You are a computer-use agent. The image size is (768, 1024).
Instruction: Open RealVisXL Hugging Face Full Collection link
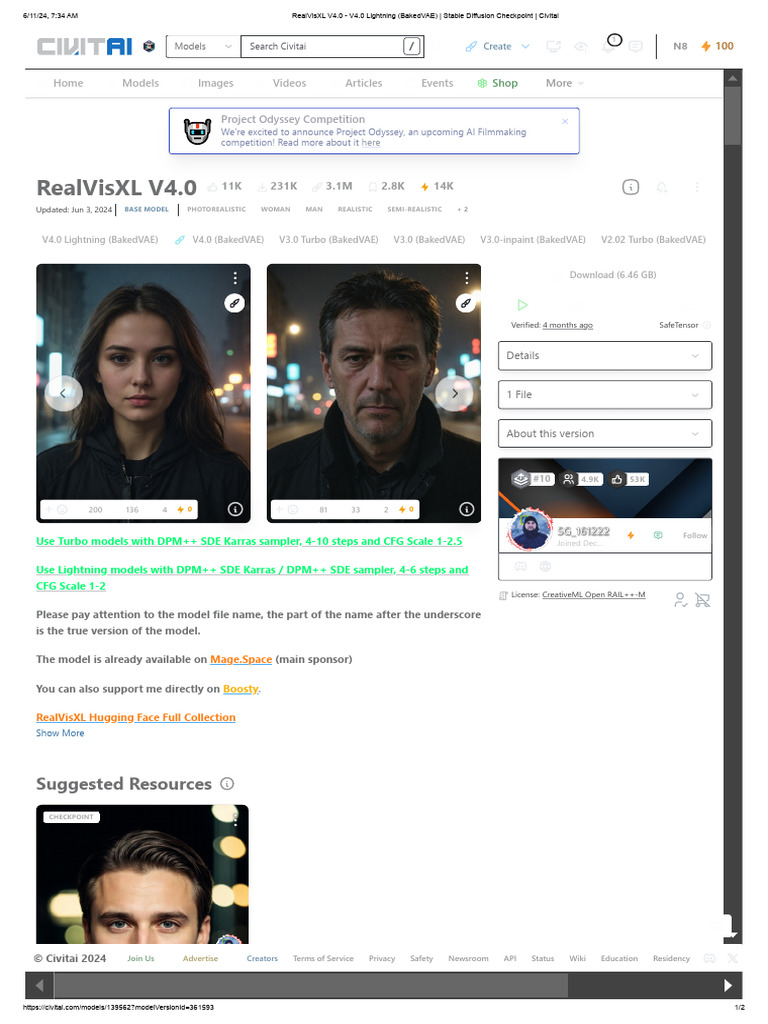(136, 718)
